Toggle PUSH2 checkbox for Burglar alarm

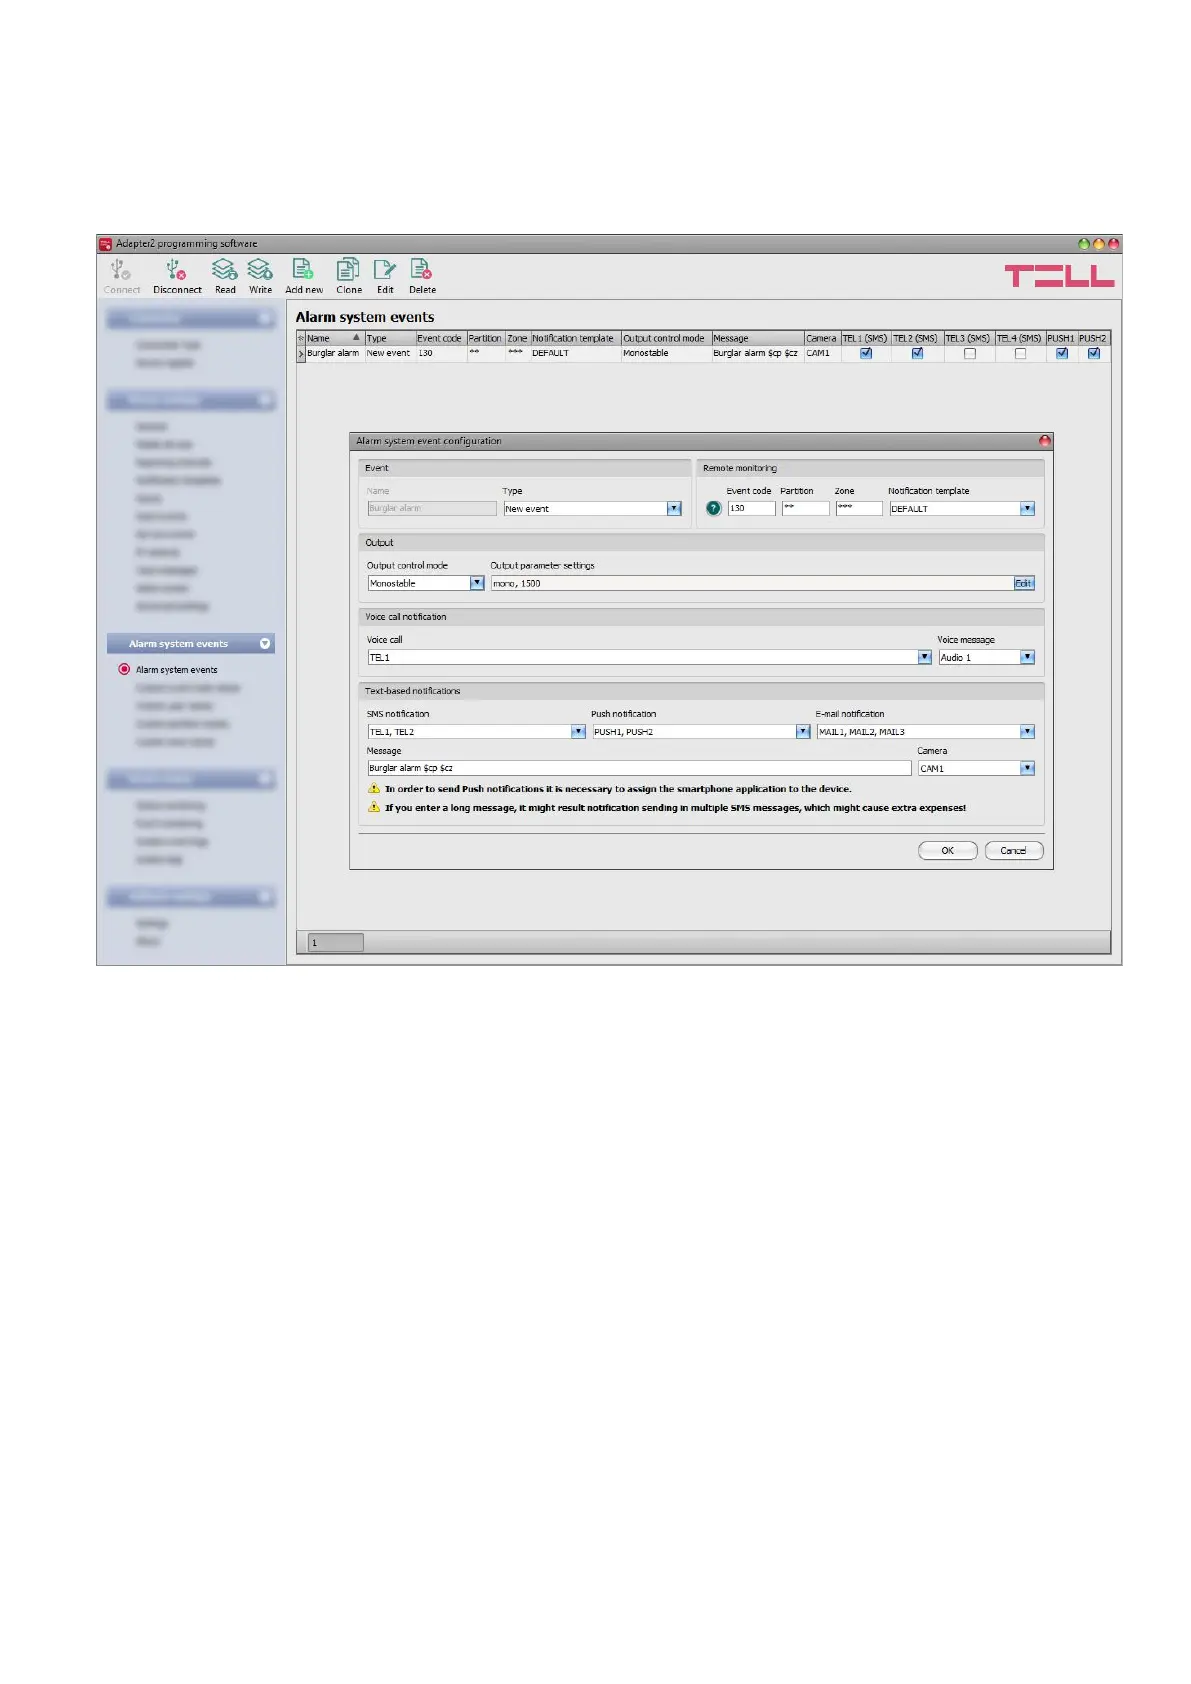click(1094, 353)
